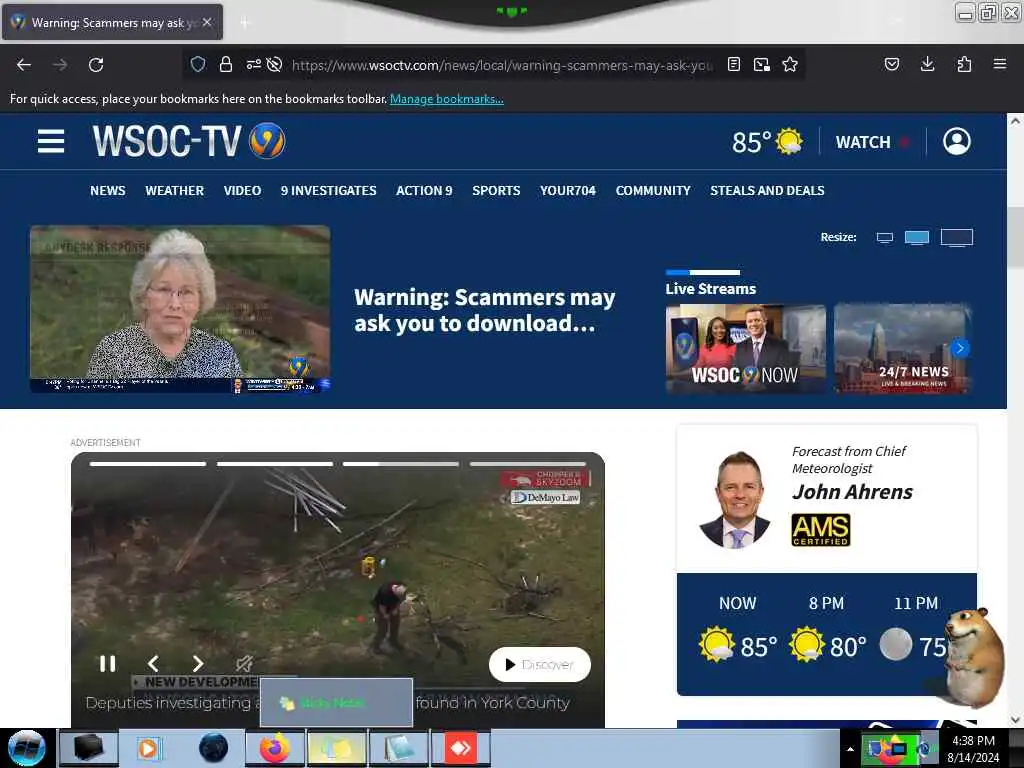Image resolution: width=1024 pixels, height=768 pixels.
Task: Open the sticky notes taskbar icon
Action: (336, 748)
